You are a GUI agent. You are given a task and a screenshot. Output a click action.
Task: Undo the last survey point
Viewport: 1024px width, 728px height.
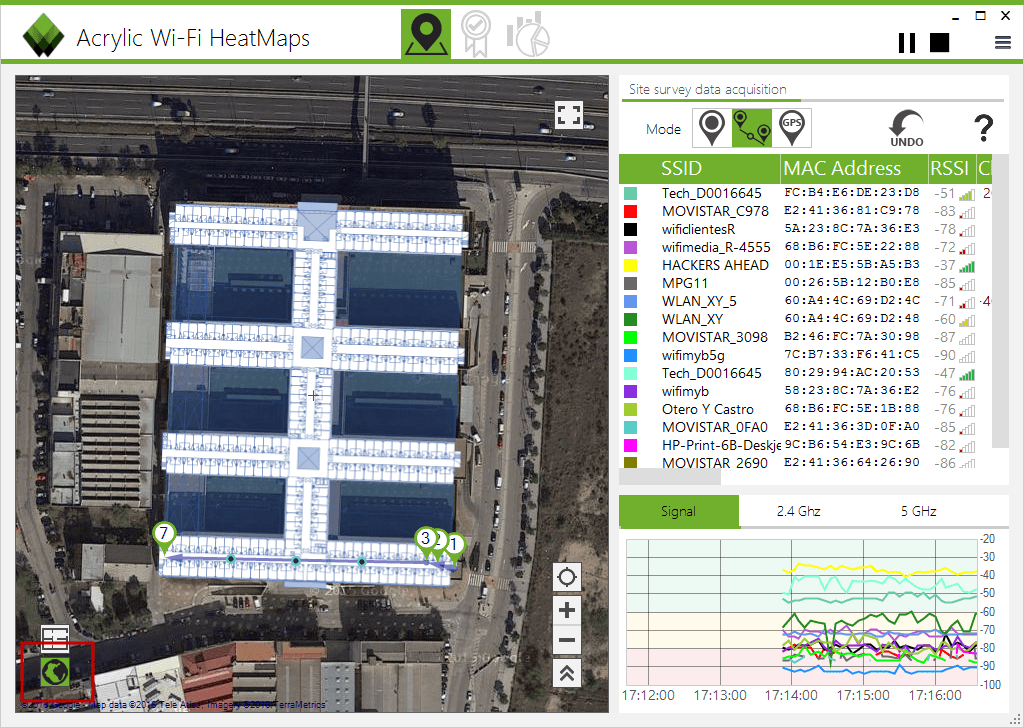[906, 128]
